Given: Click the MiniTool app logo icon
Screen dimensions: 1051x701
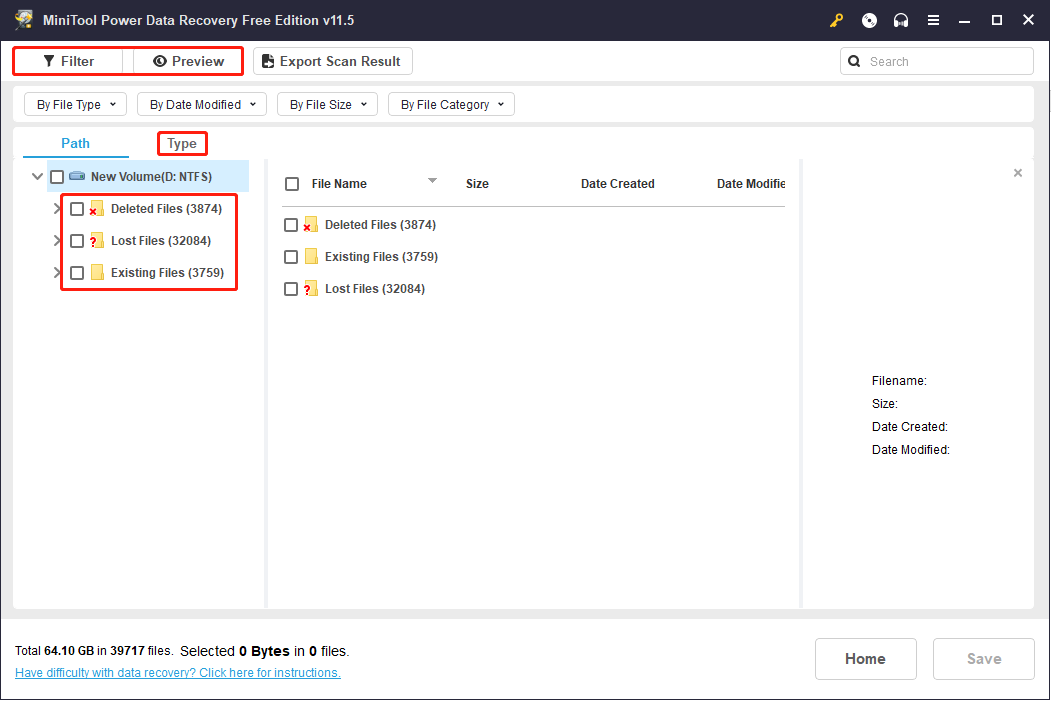Looking at the screenshot, I should pyautogui.click(x=24, y=19).
